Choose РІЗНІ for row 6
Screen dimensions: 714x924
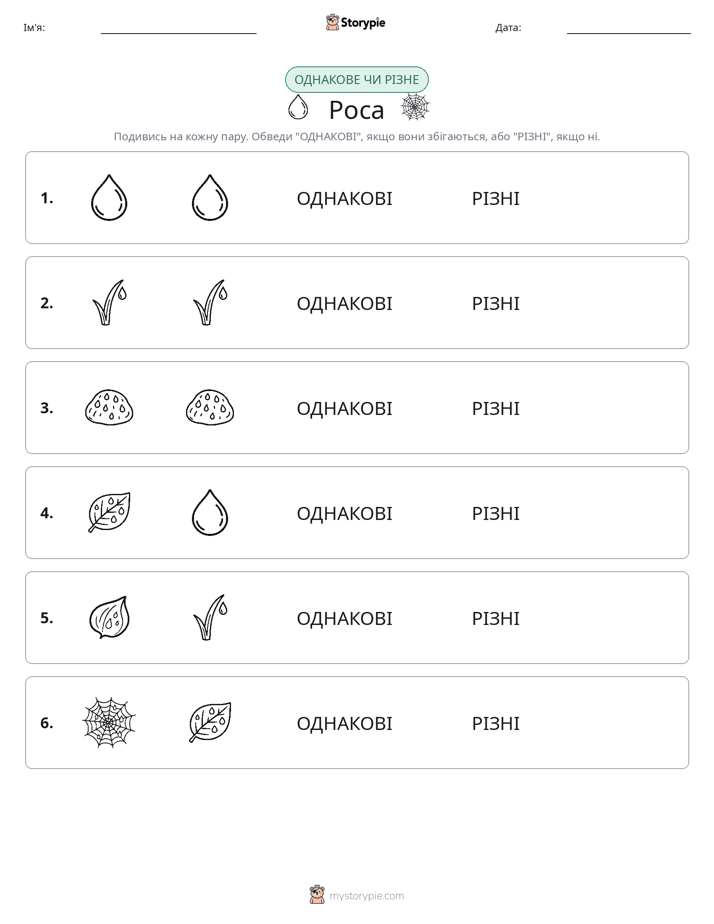point(495,723)
